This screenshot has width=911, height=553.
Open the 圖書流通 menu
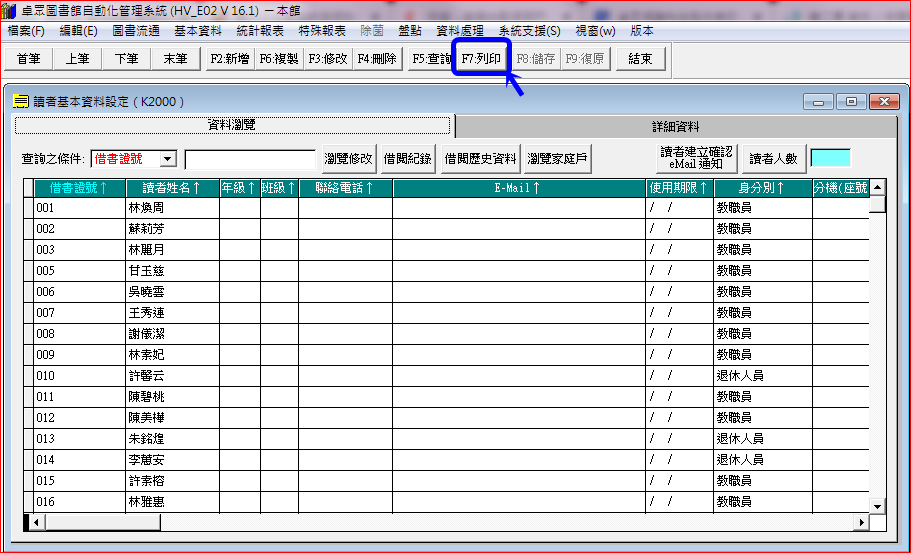pyautogui.click(x=136, y=31)
